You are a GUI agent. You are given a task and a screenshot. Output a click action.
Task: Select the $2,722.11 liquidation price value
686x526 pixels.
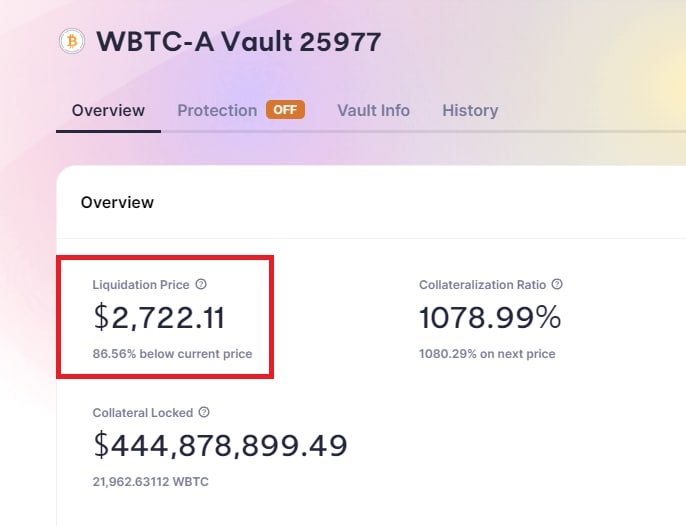(159, 317)
